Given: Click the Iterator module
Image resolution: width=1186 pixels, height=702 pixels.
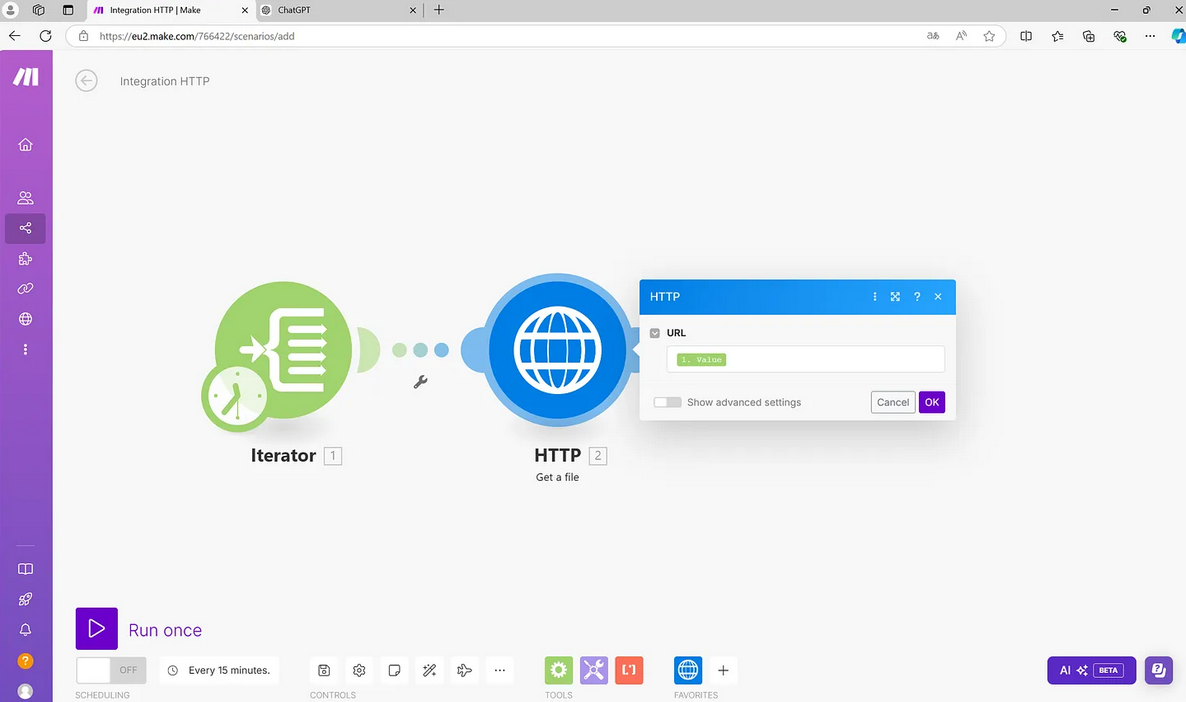Looking at the screenshot, I should coord(284,349).
